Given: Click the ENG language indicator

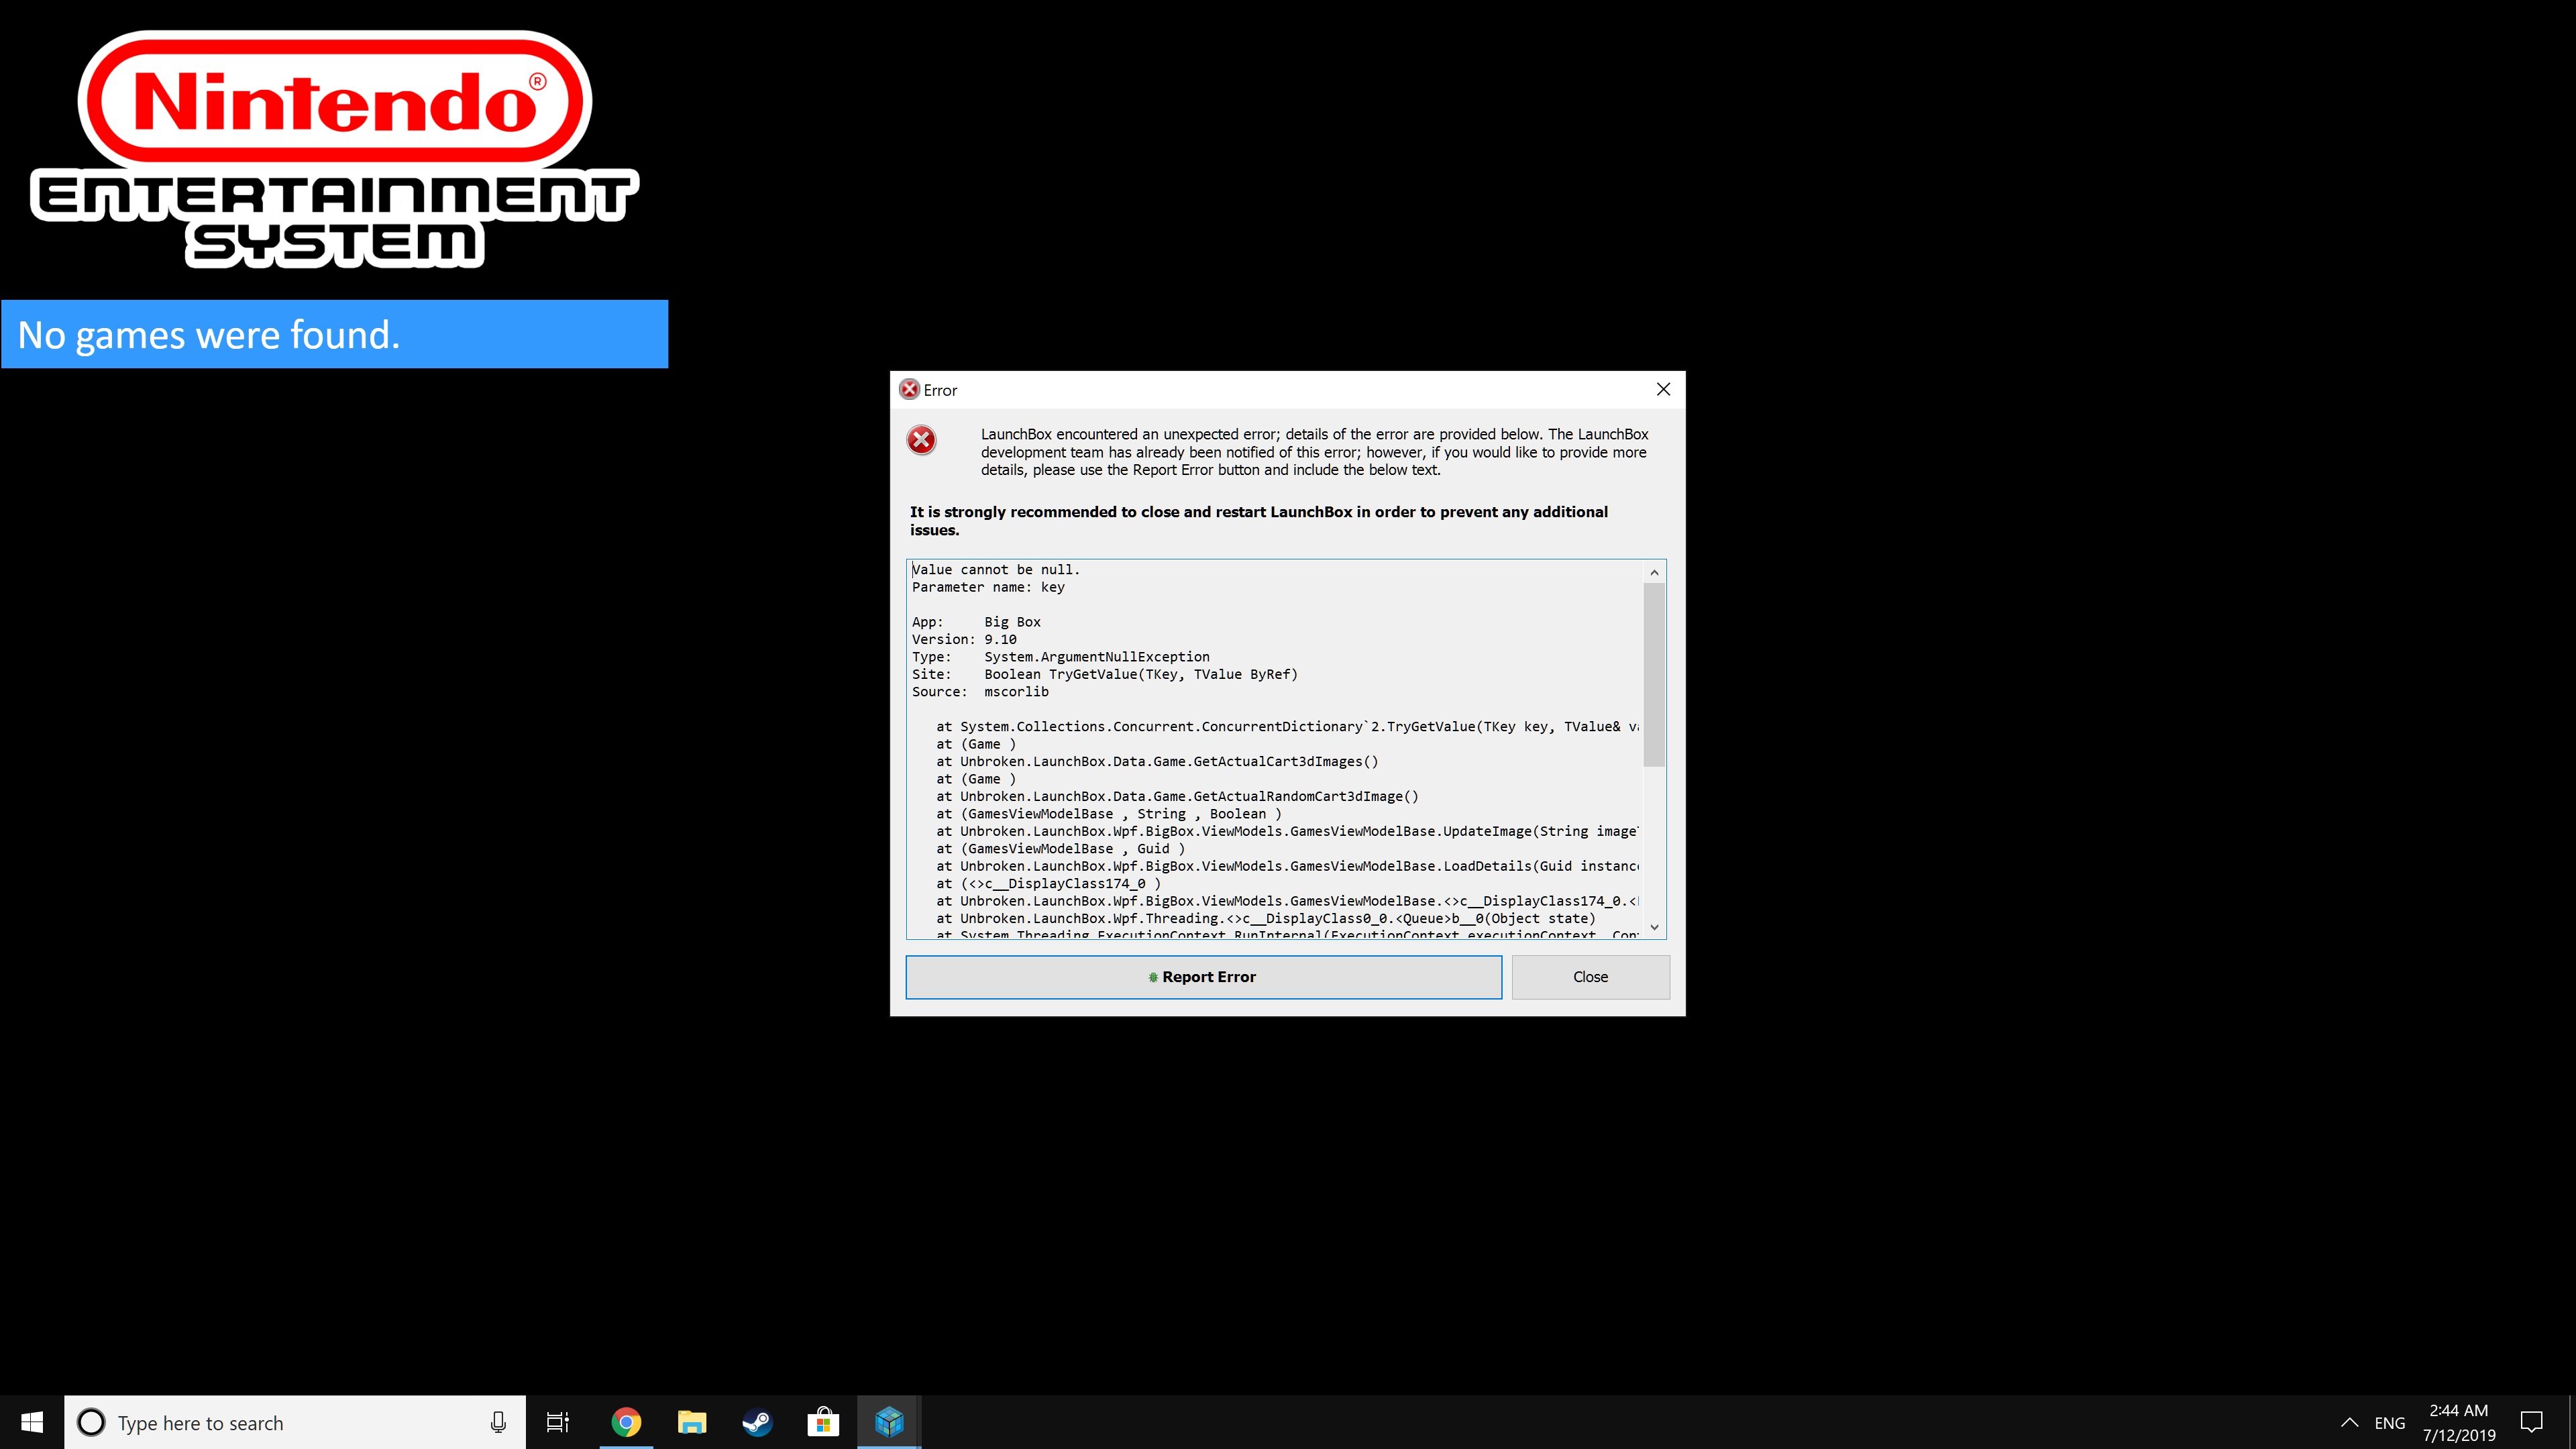Looking at the screenshot, I should pos(2390,1422).
